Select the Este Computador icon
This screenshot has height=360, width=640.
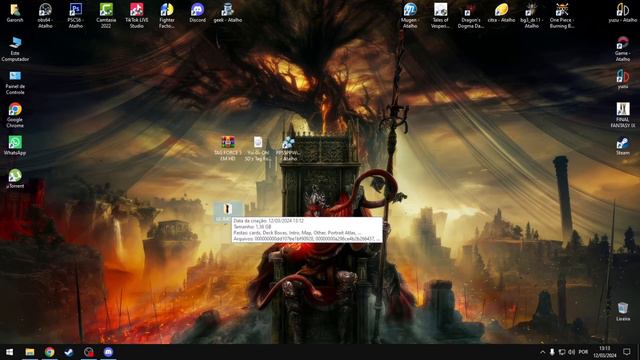click(x=15, y=49)
